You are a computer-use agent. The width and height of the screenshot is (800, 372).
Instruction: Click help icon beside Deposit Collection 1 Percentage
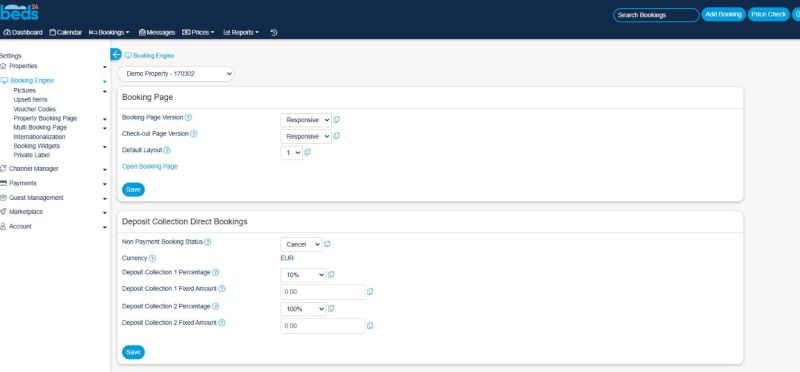(x=215, y=272)
